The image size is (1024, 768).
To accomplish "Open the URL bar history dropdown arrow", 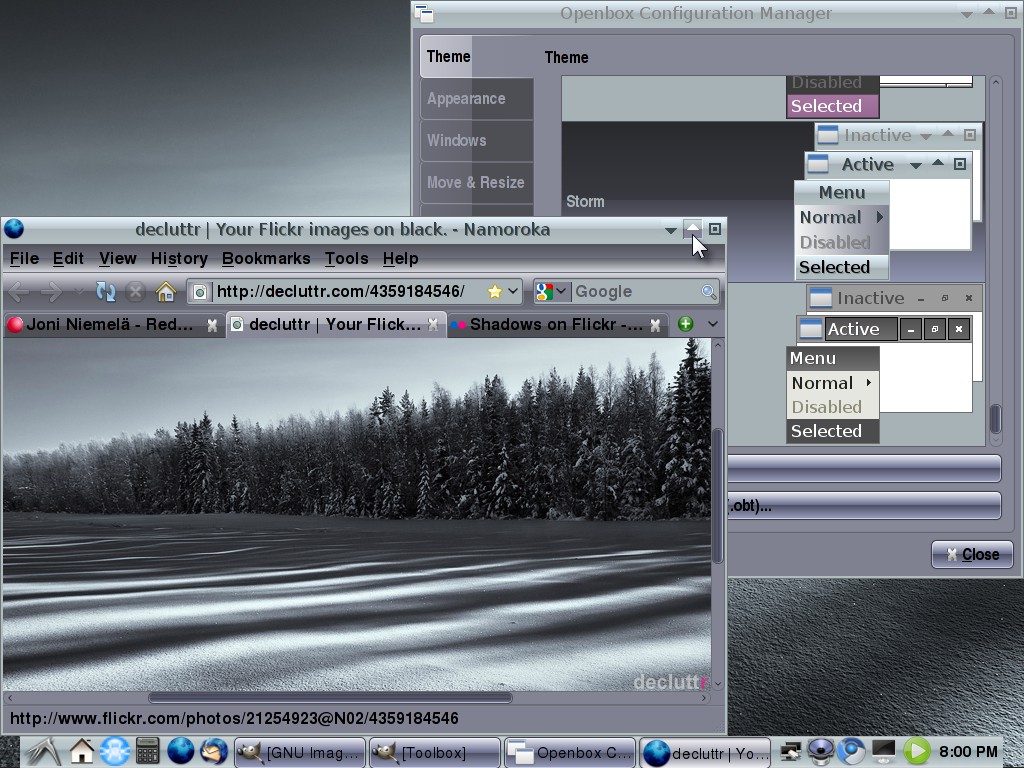I will click(x=513, y=291).
